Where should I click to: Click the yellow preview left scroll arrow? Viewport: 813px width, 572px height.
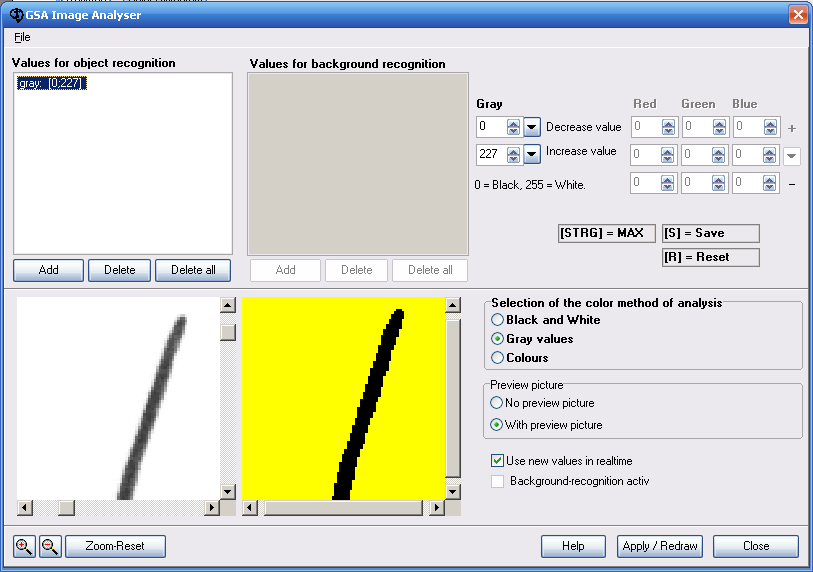tap(250, 508)
